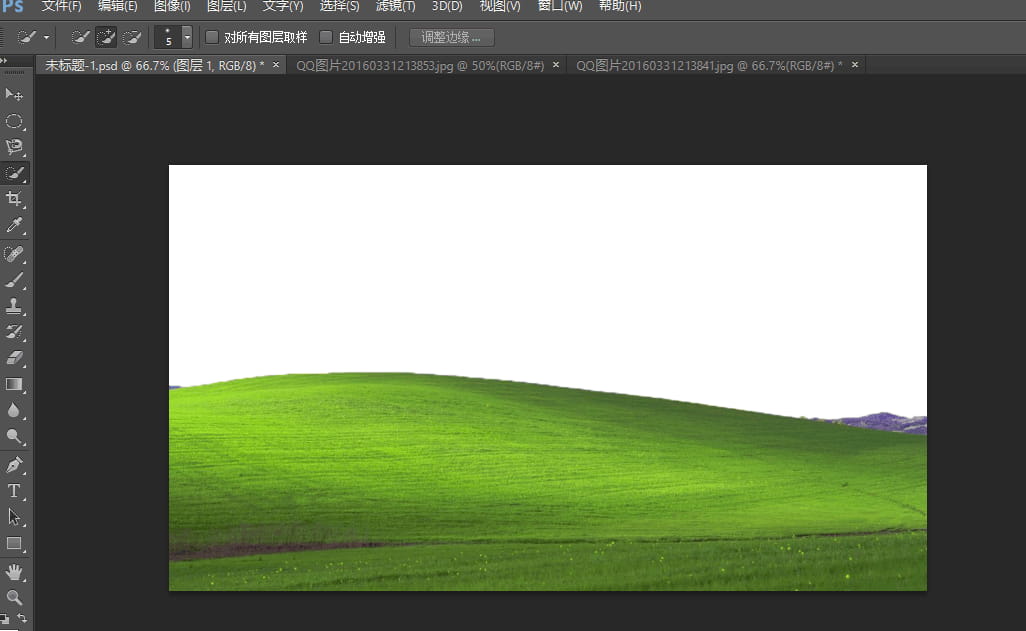Open the tool preset picker dropdown
Viewport: 1026px width, 631px height.
pos(46,38)
